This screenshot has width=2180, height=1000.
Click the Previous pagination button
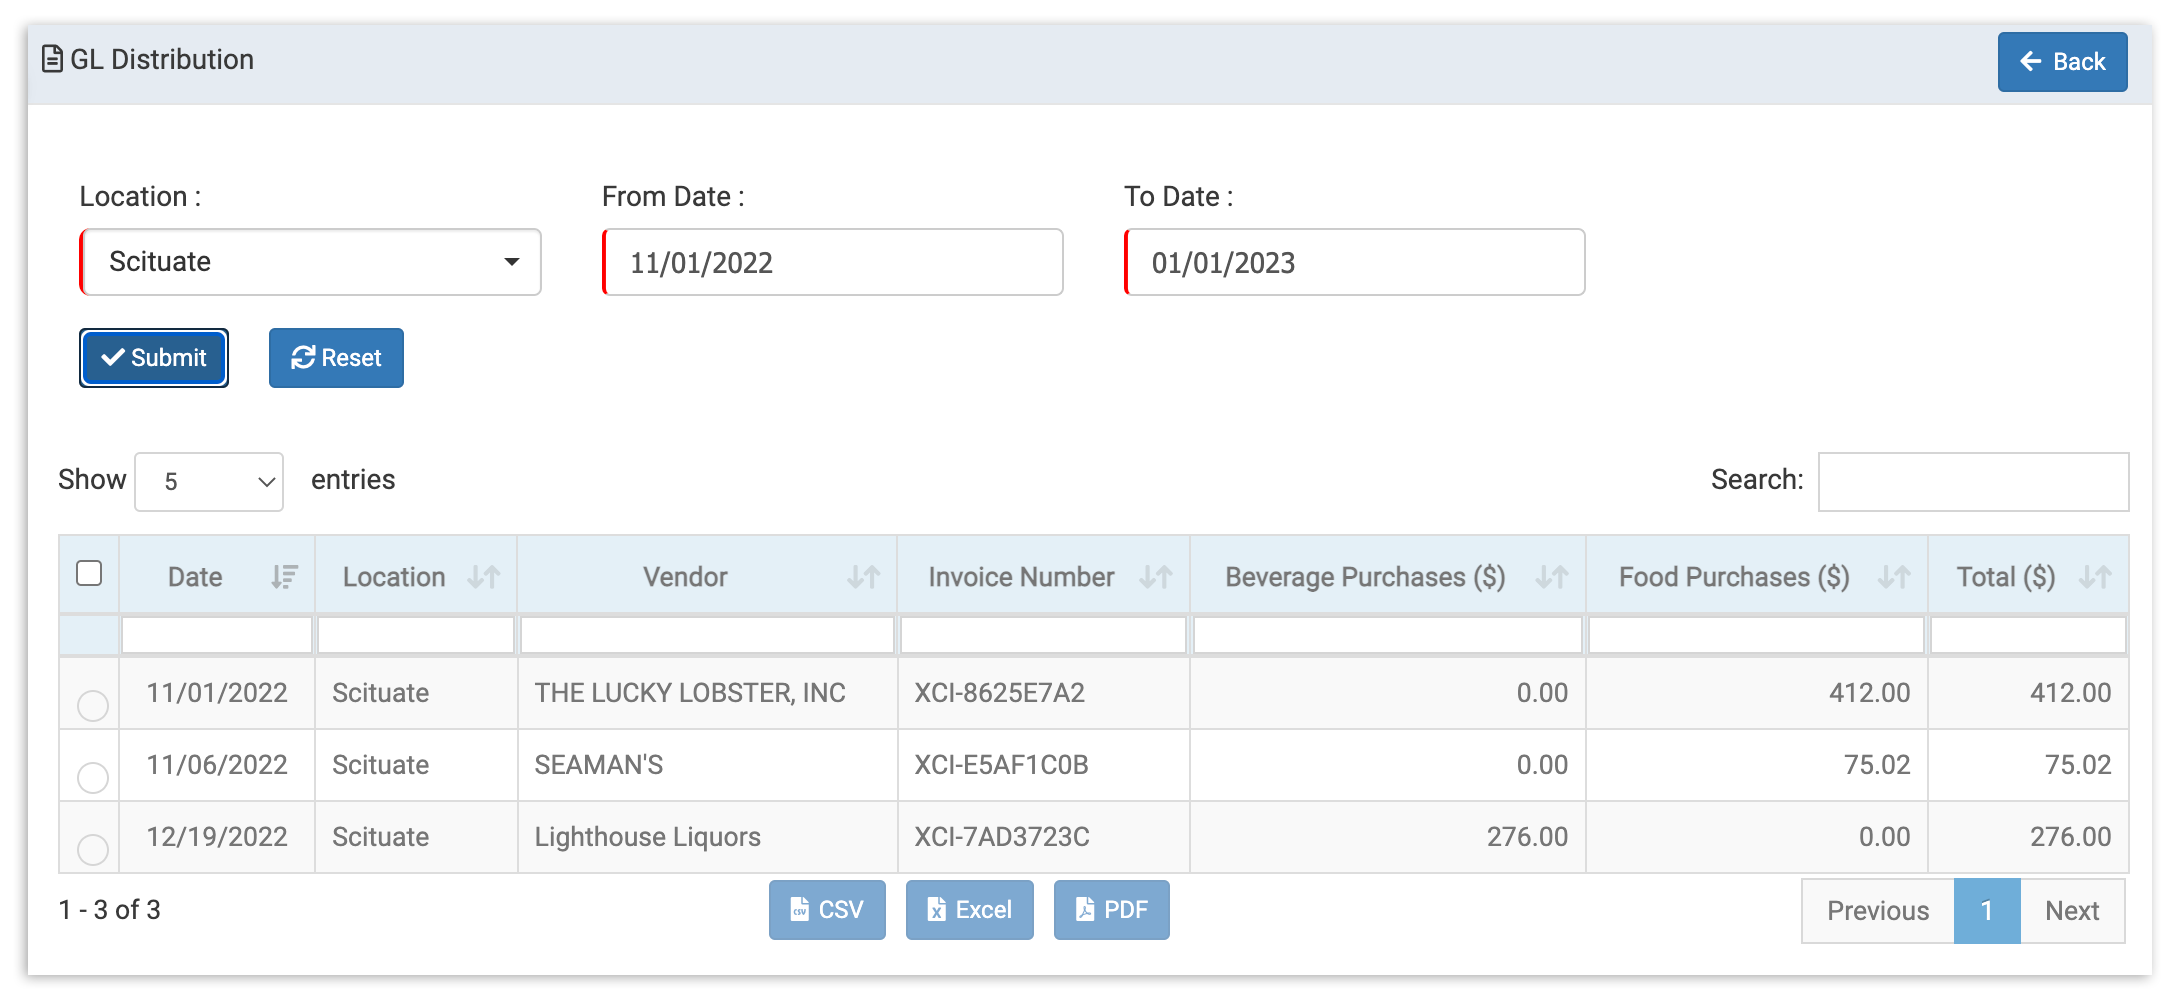[x=1877, y=910]
